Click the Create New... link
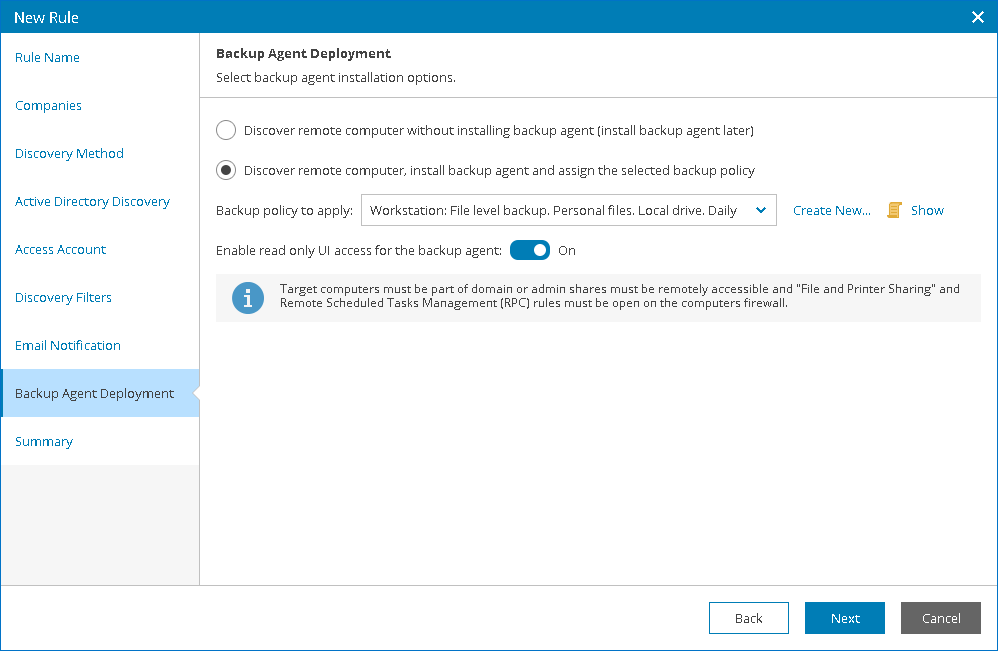 coord(832,210)
